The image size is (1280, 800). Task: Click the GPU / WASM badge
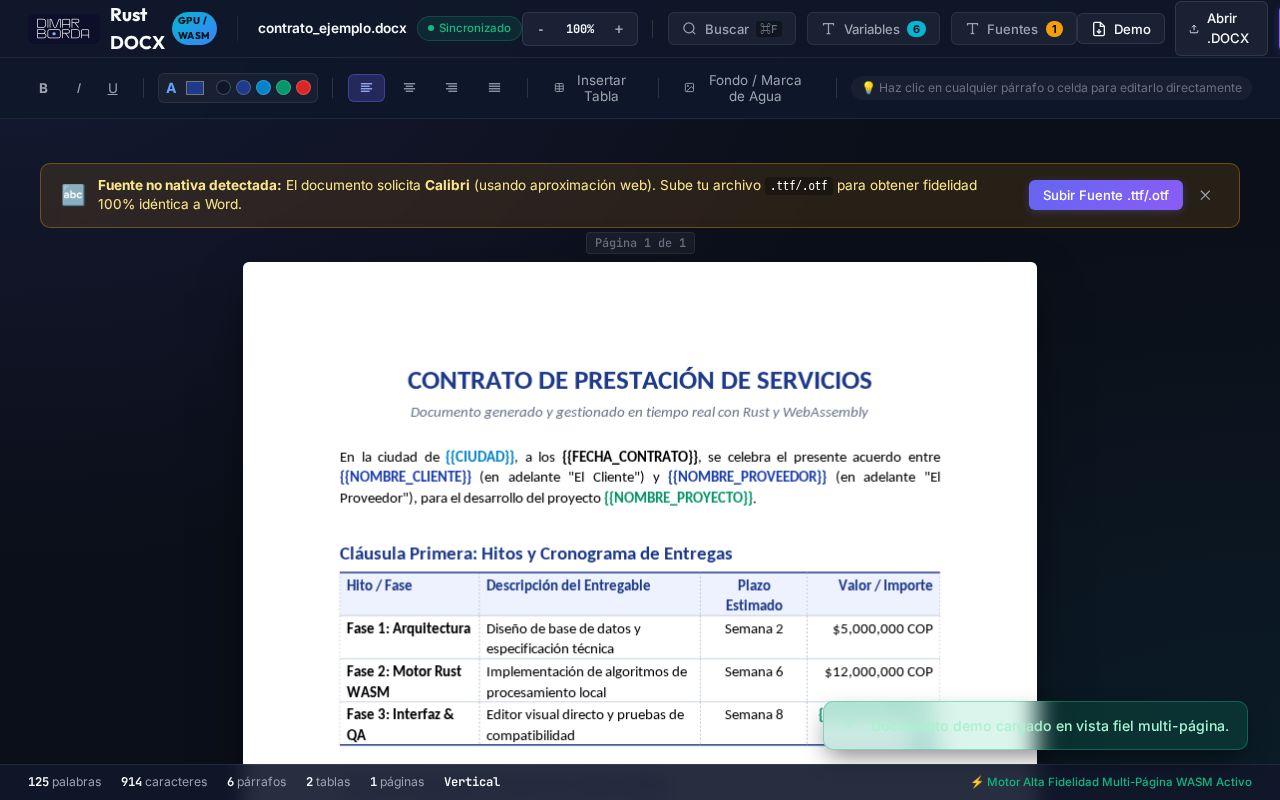click(x=194, y=29)
